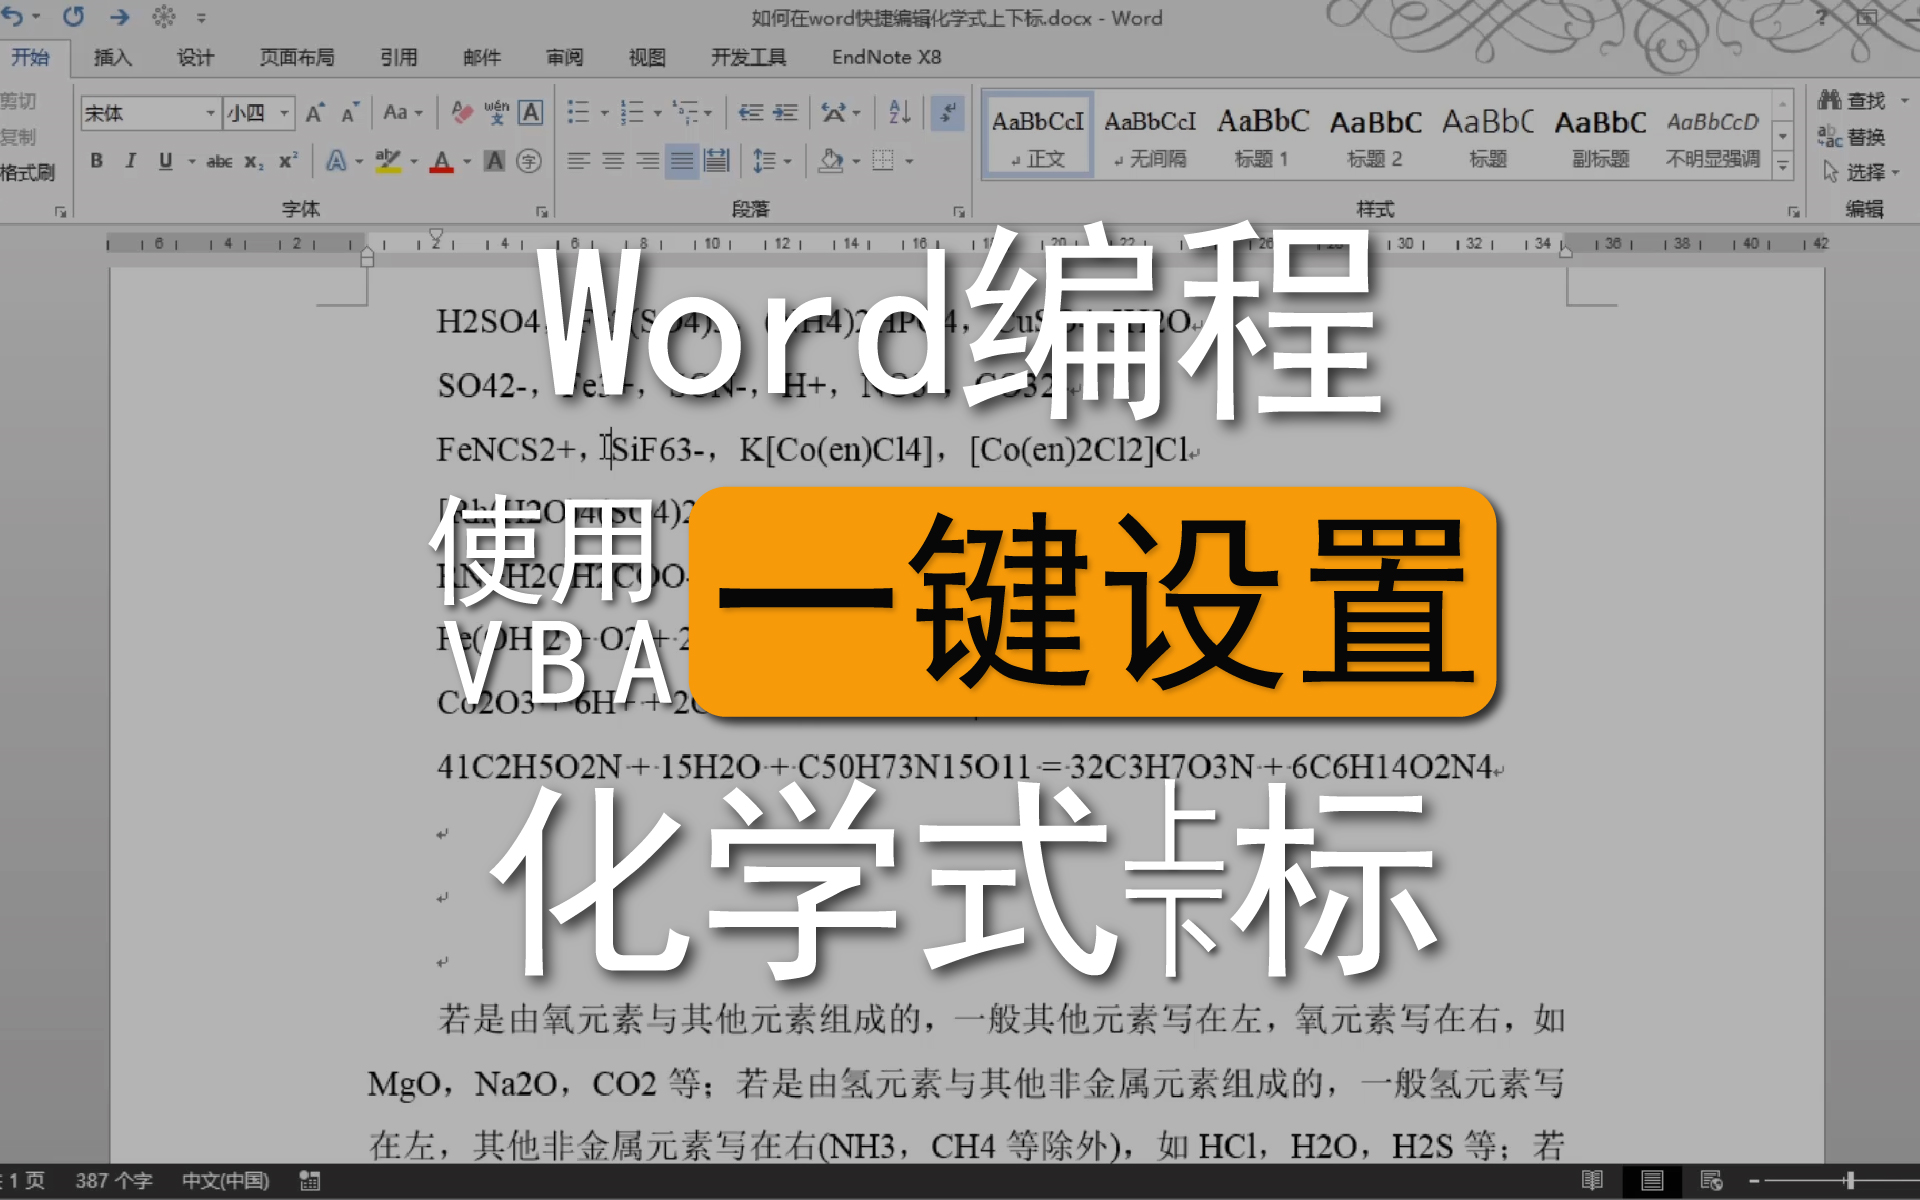1920x1200 pixels.
Task: Toggle bold formatting
Action: click(96, 161)
